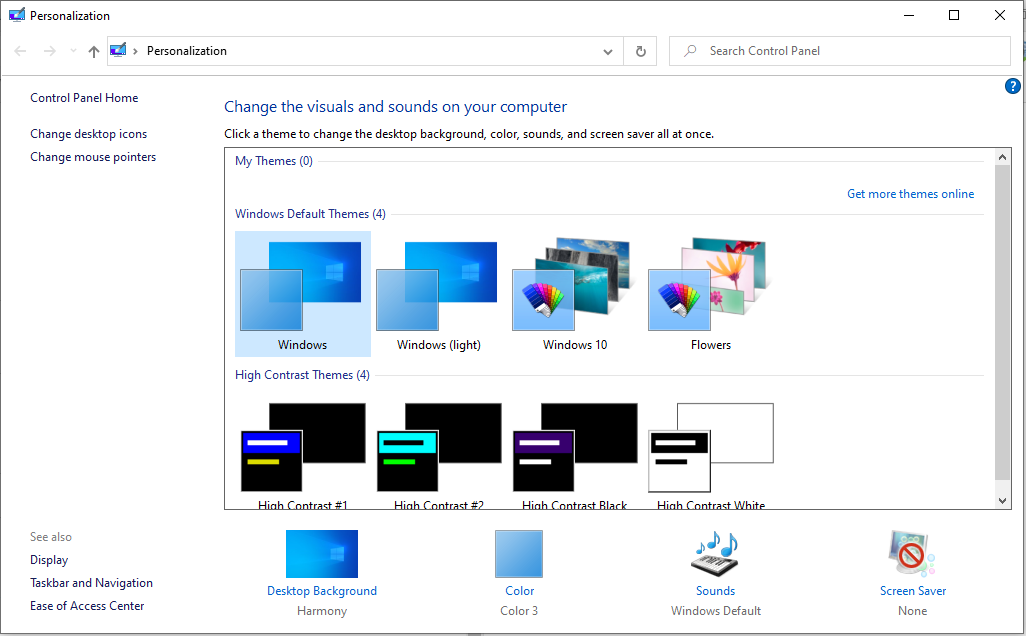
Task: Open the address bar history dropdown
Action: (x=608, y=51)
